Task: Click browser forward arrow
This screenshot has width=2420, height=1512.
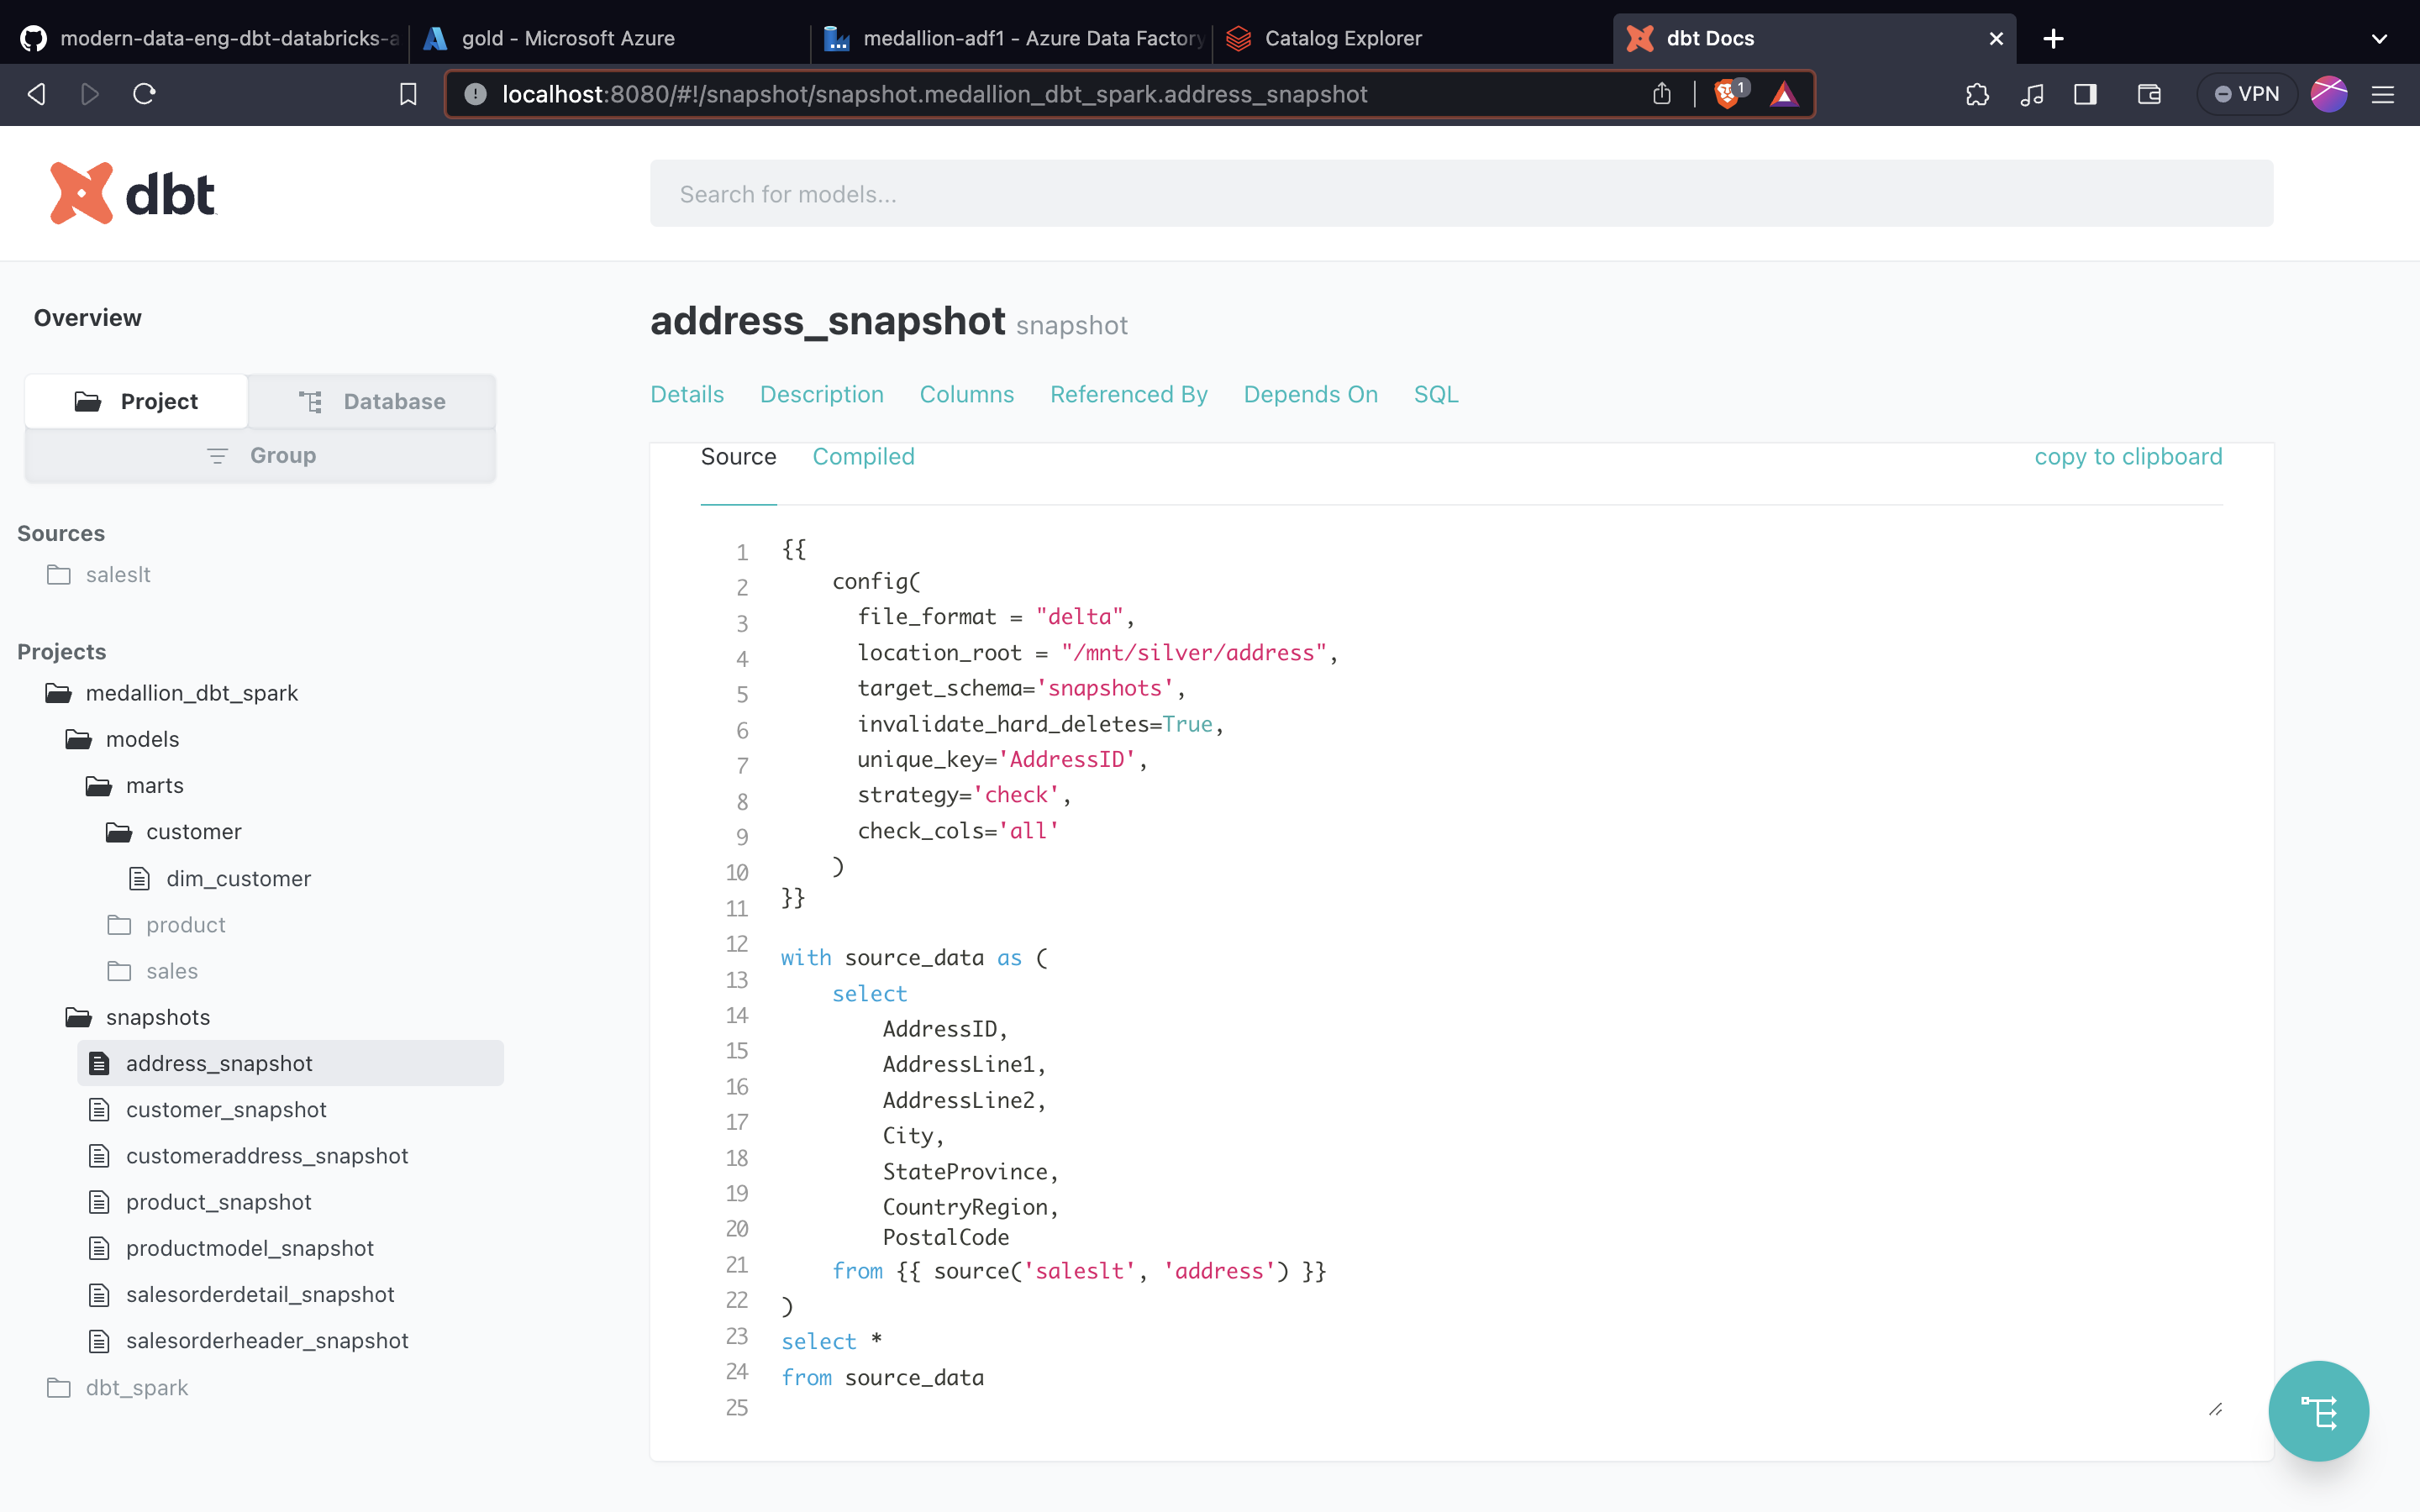Action: click(x=90, y=94)
